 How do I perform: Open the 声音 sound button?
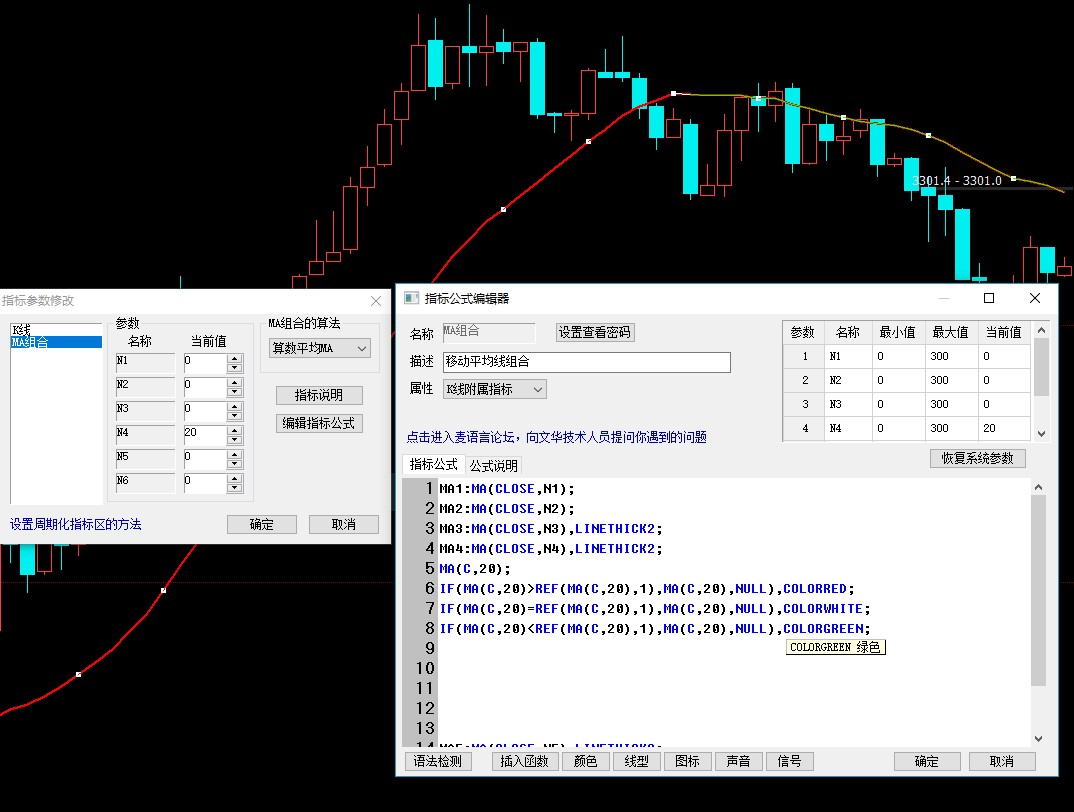[x=738, y=761]
